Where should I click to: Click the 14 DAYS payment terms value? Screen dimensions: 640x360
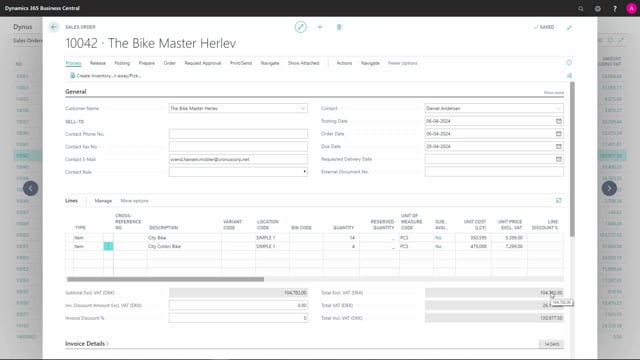pyautogui.click(x=551, y=344)
